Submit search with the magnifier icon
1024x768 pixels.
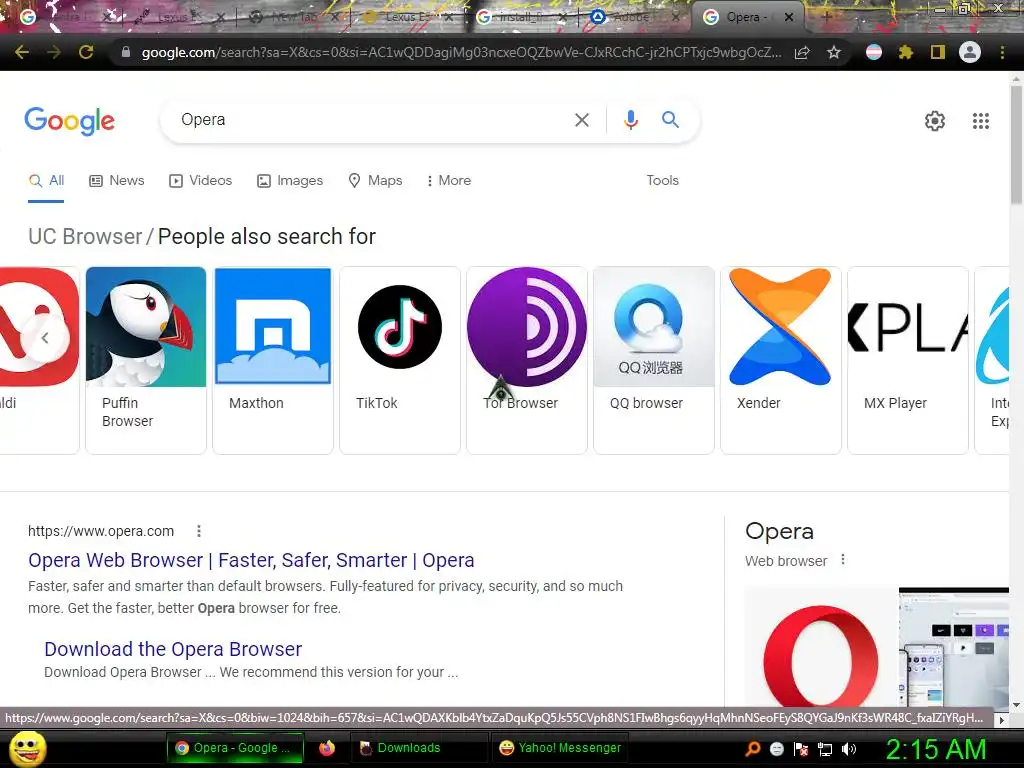click(x=670, y=120)
